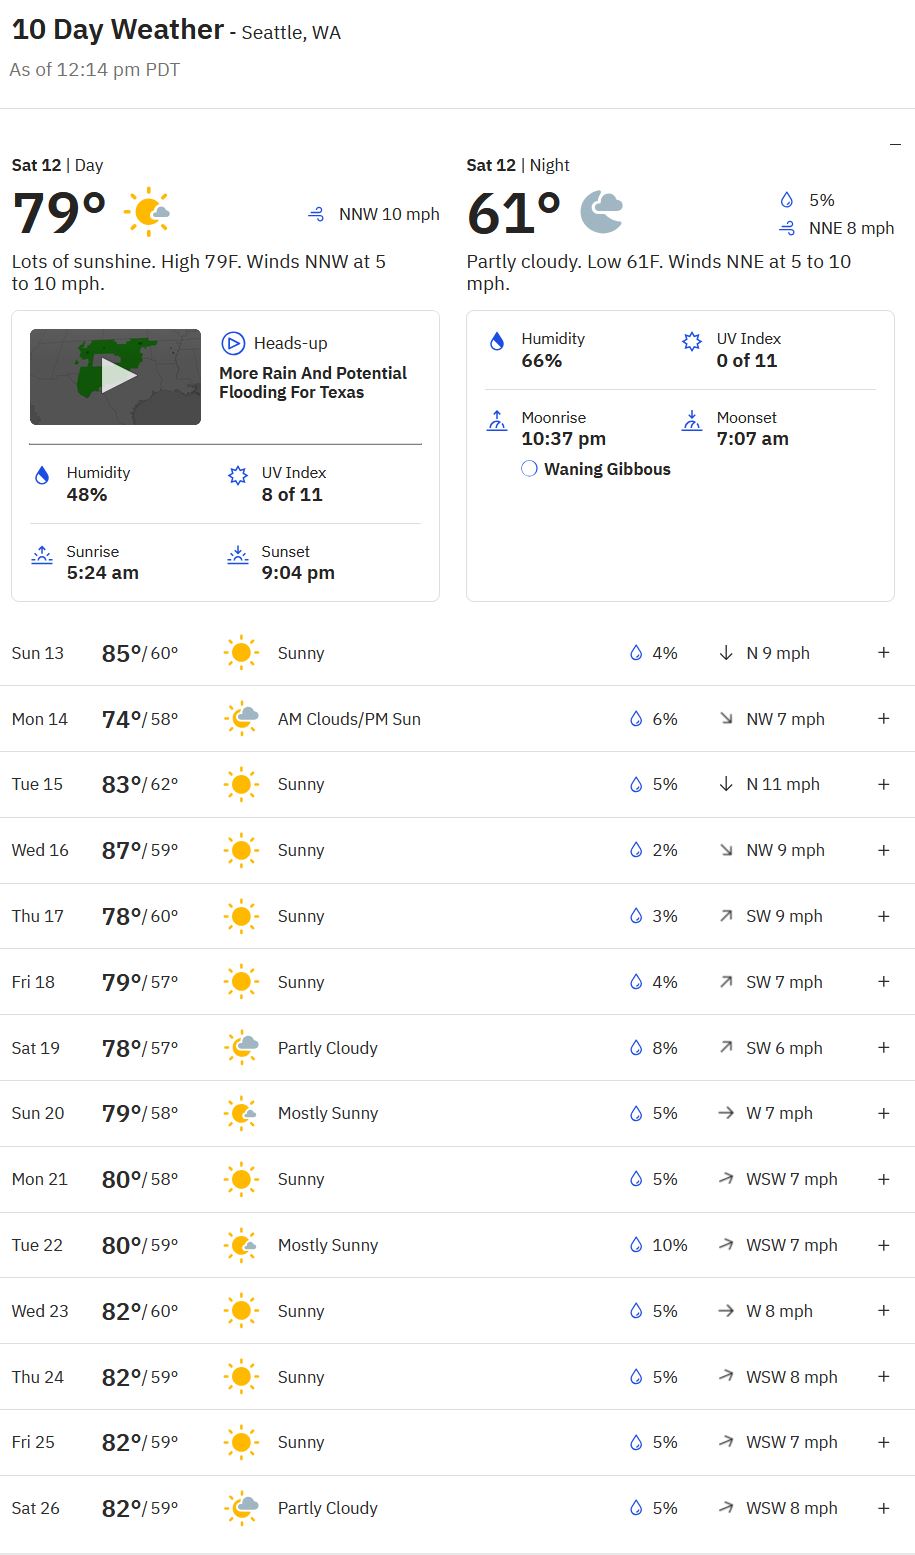Screen dimensions: 915x1555
Task: Open More Rain And Potential Flooding For Texas
Action: pyautogui.click(x=313, y=382)
